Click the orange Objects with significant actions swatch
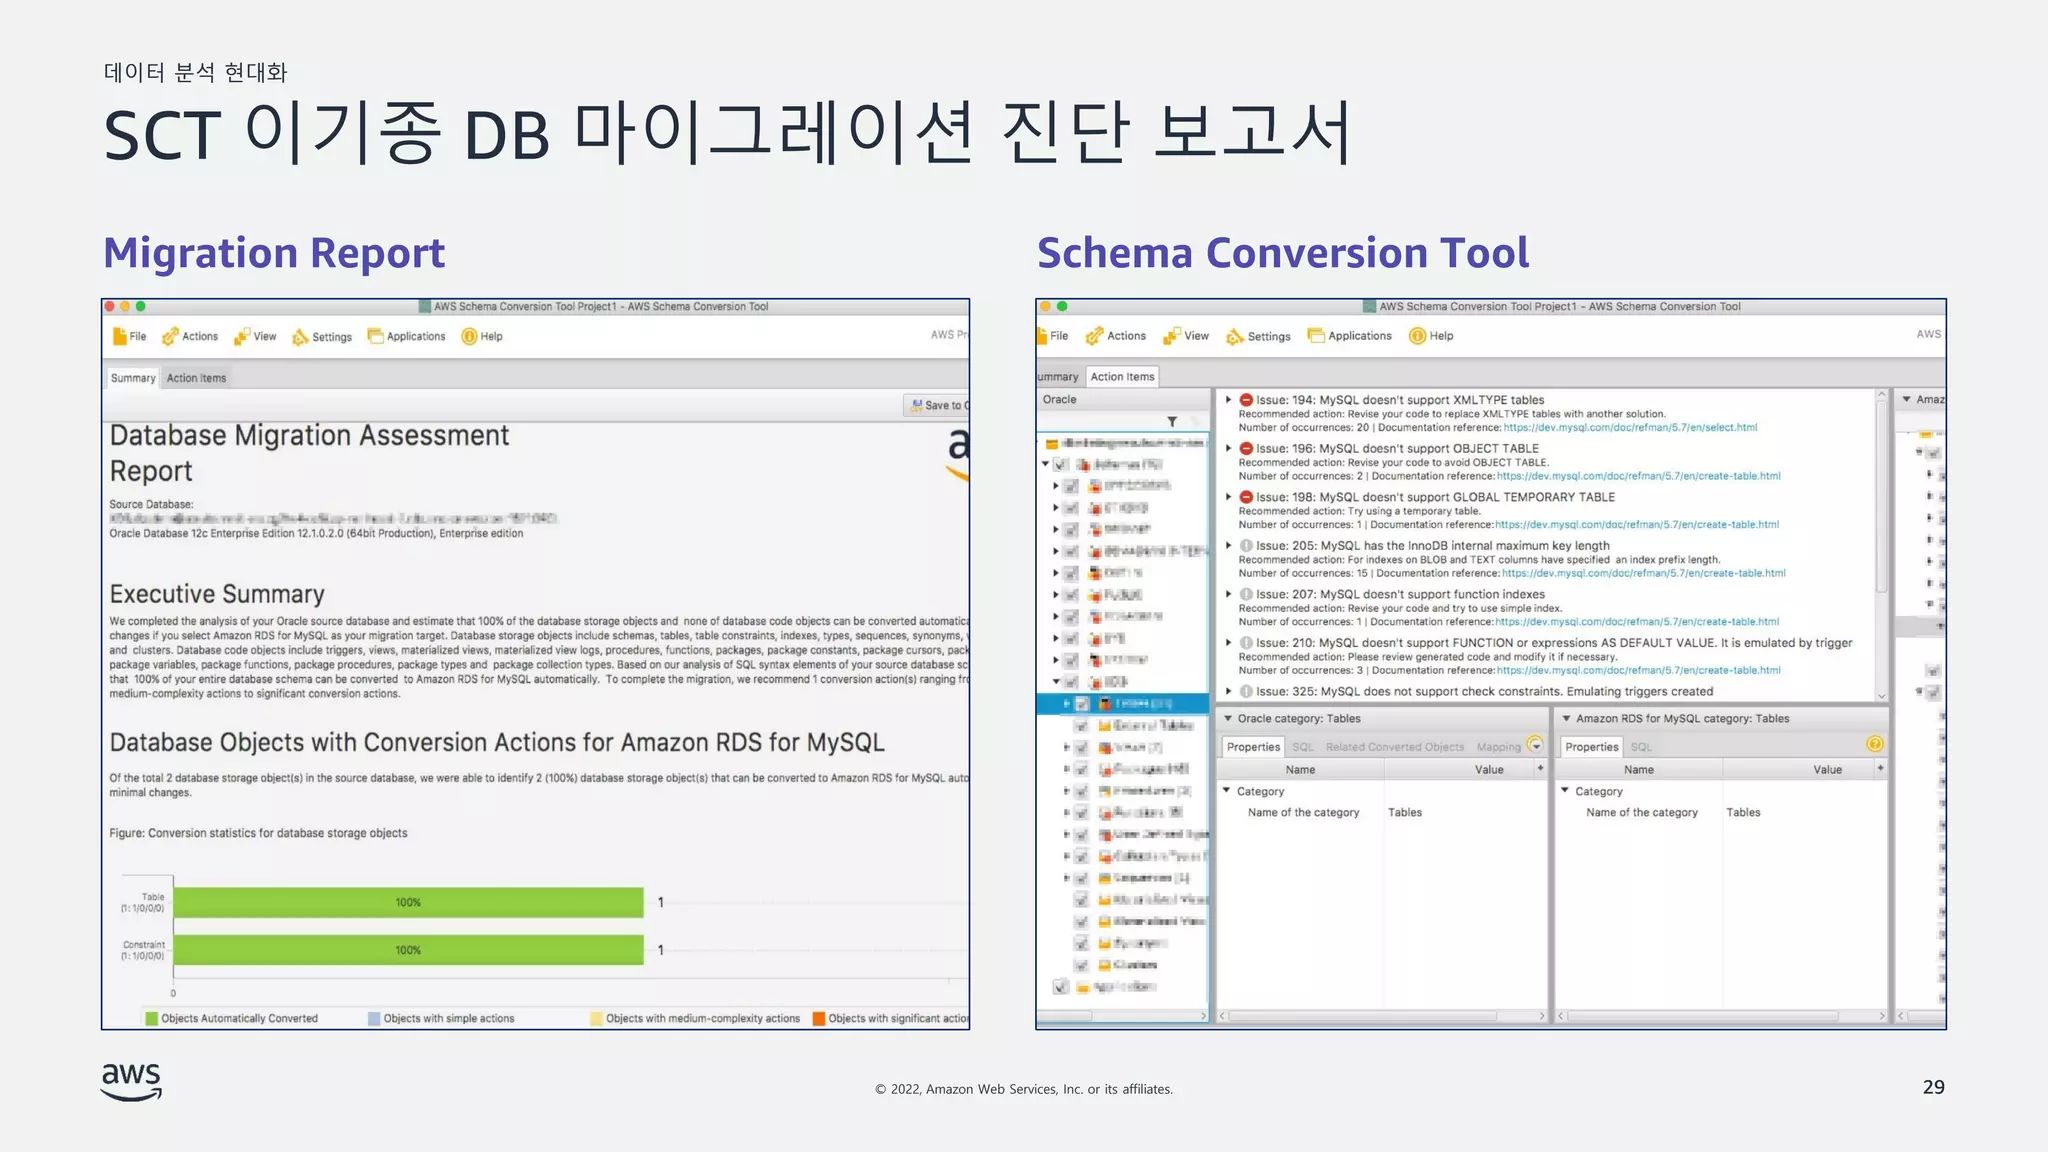This screenshot has width=2048, height=1152. coord(819,1018)
